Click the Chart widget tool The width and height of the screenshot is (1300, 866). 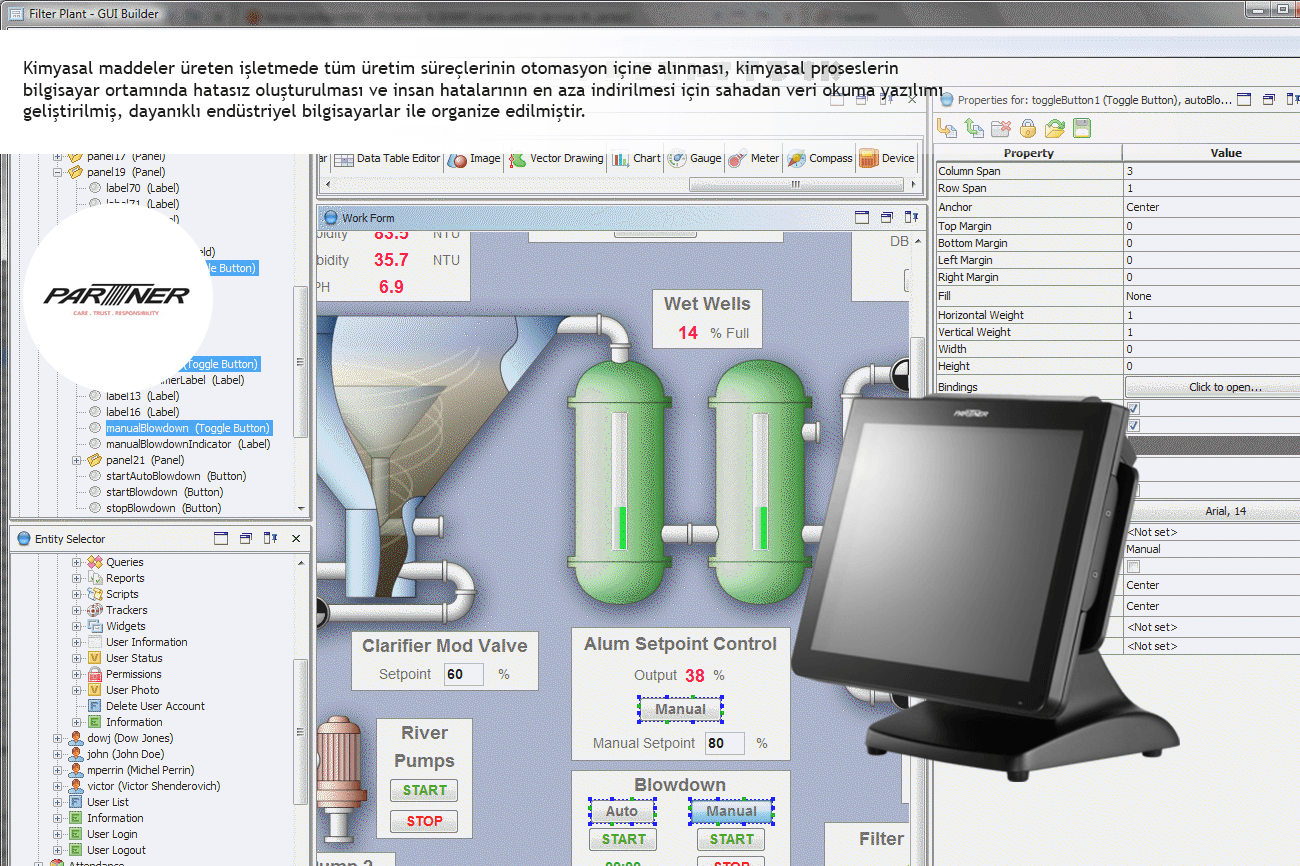coord(636,159)
